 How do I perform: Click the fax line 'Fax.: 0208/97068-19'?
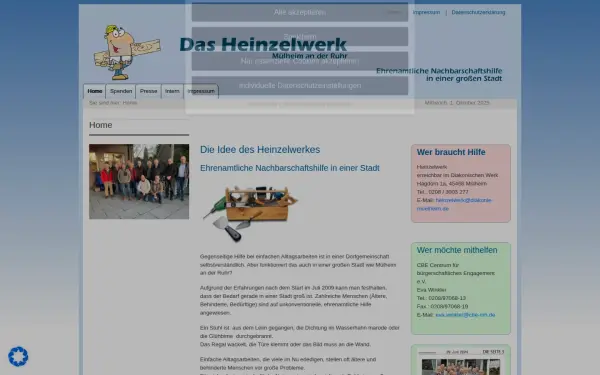pyautogui.click(x=442, y=307)
